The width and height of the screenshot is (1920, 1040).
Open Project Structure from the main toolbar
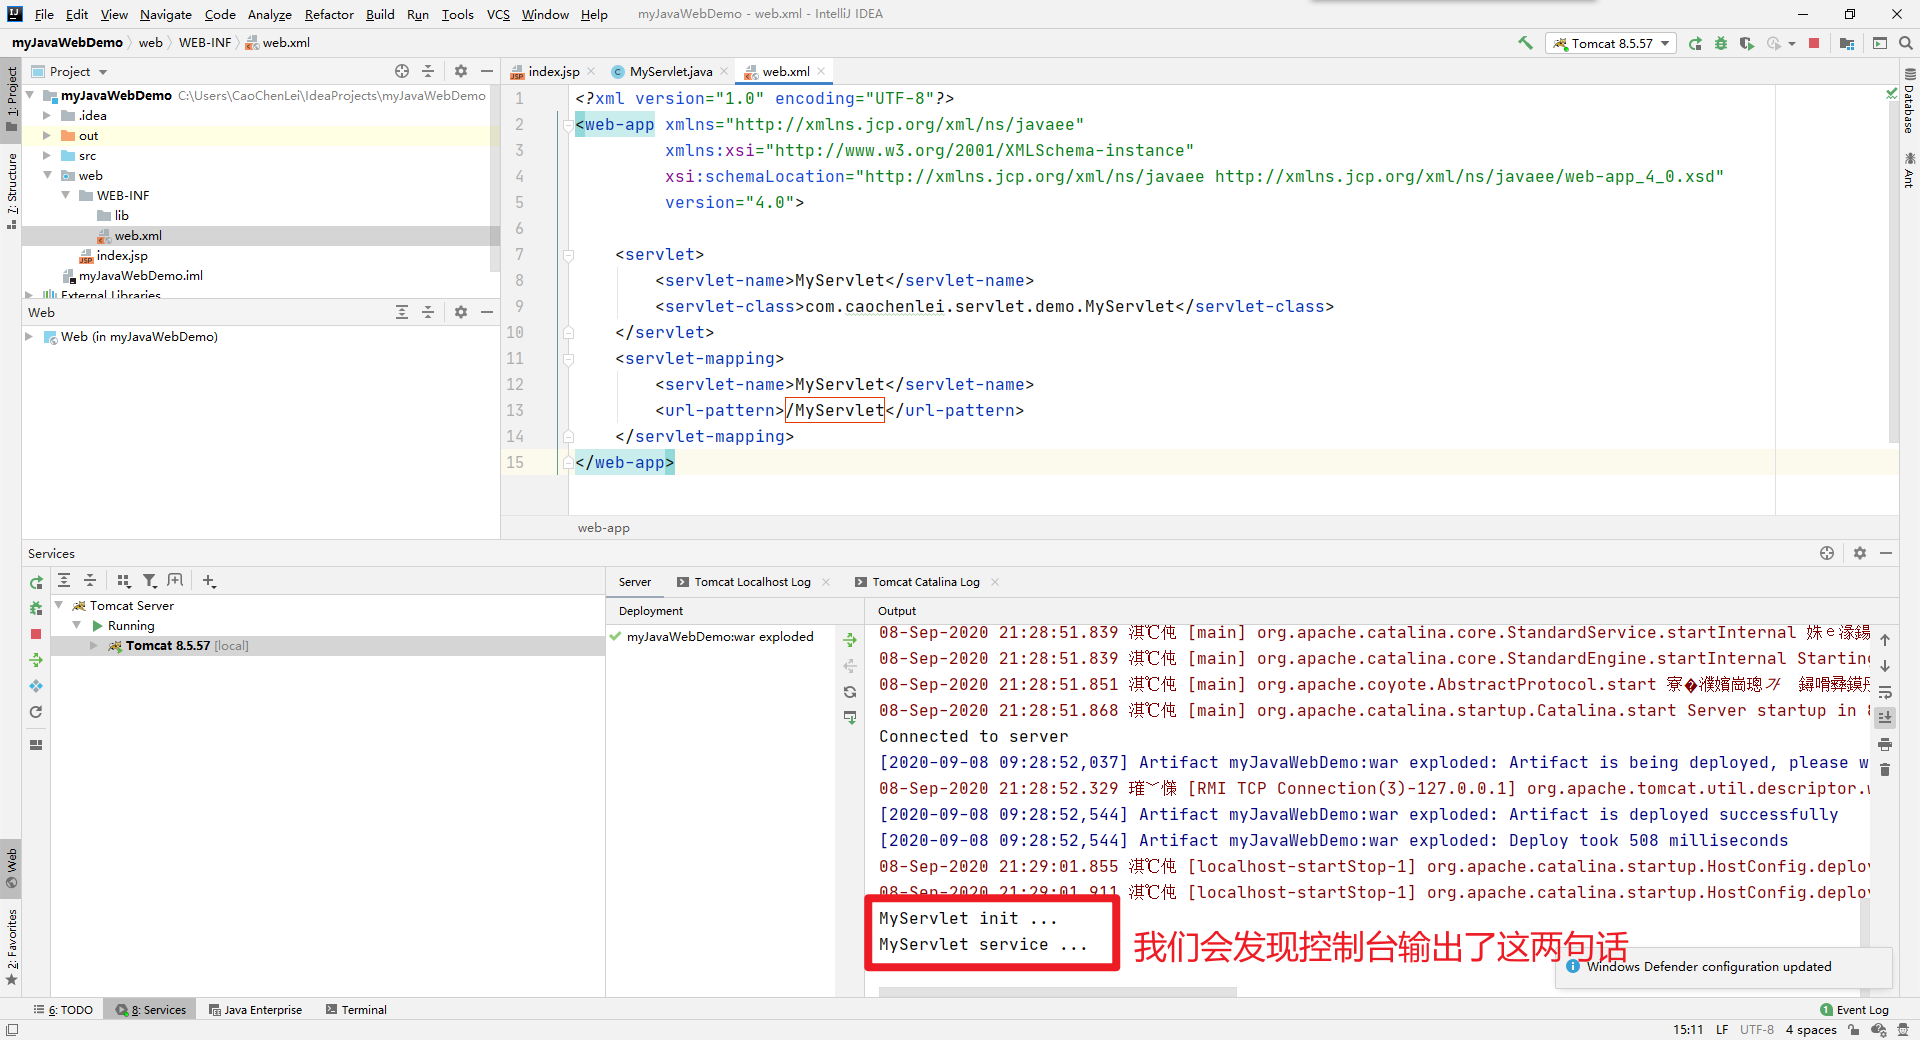1847,43
